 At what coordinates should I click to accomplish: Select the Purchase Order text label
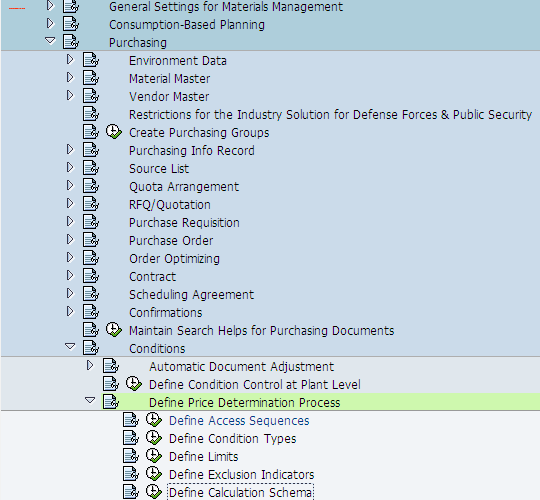[x=171, y=240]
